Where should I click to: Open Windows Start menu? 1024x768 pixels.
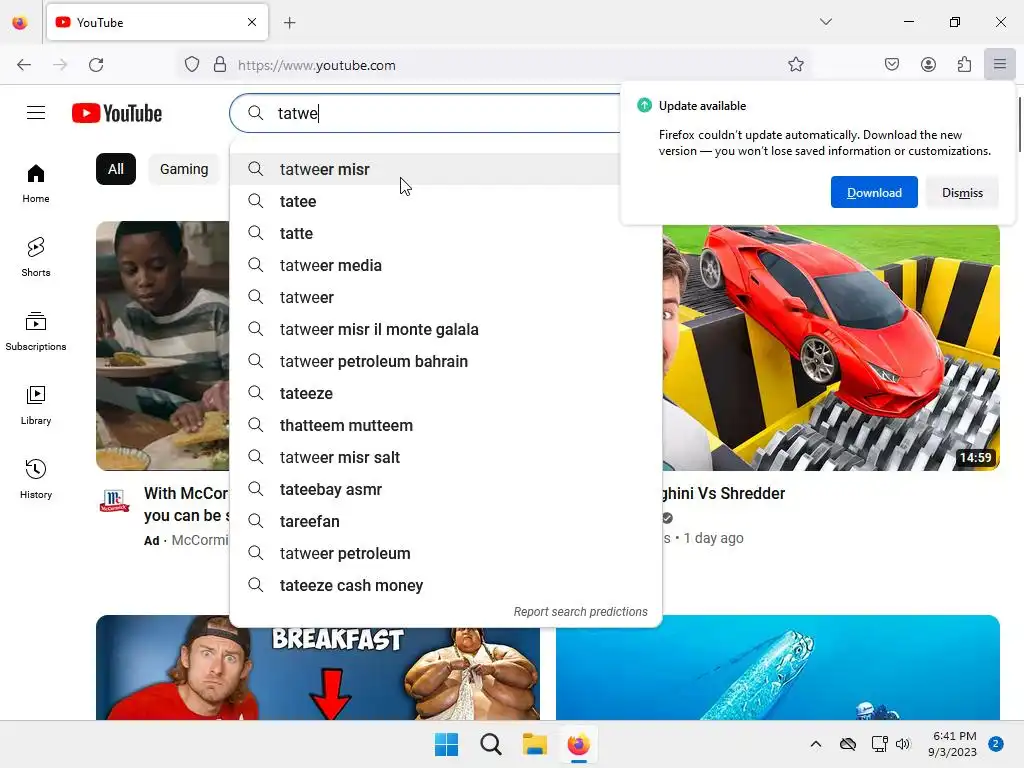(x=447, y=744)
